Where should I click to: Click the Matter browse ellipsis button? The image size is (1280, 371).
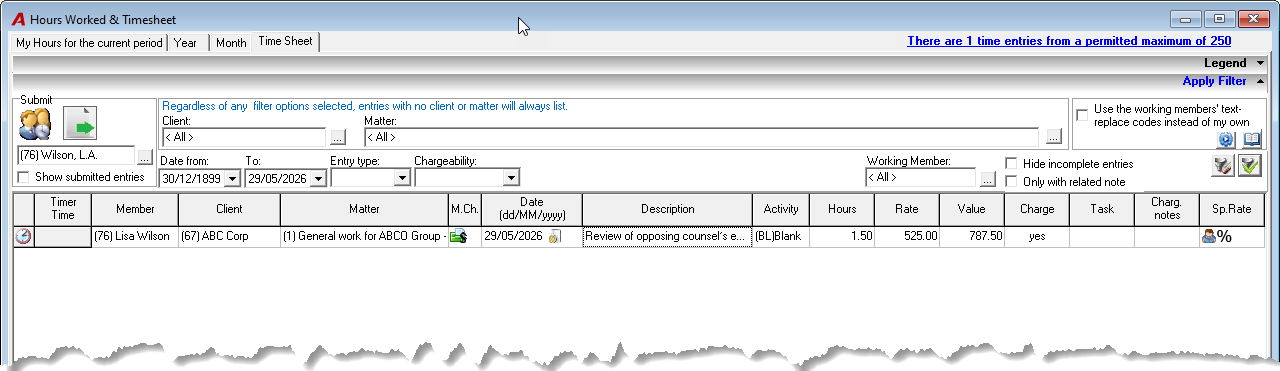(x=1053, y=137)
